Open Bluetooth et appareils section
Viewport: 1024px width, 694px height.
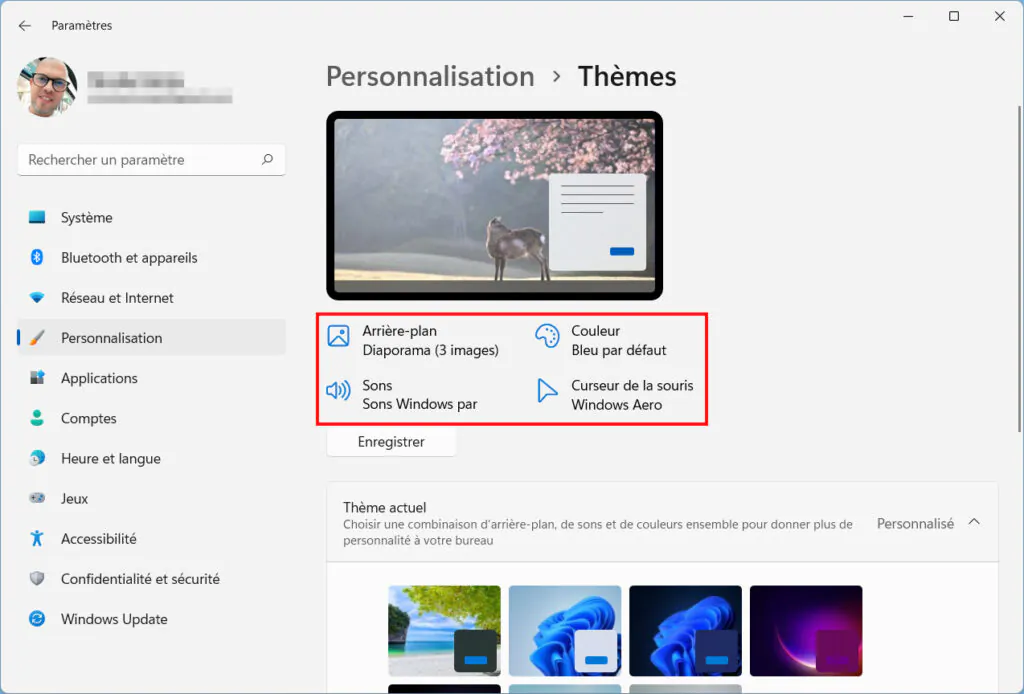click(x=152, y=257)
